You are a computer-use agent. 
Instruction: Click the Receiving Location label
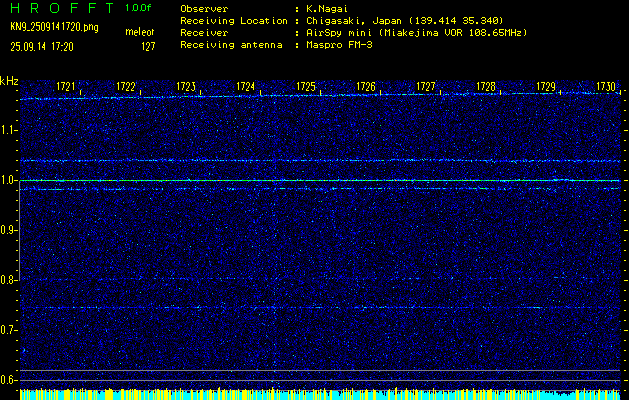coord(234,21)
